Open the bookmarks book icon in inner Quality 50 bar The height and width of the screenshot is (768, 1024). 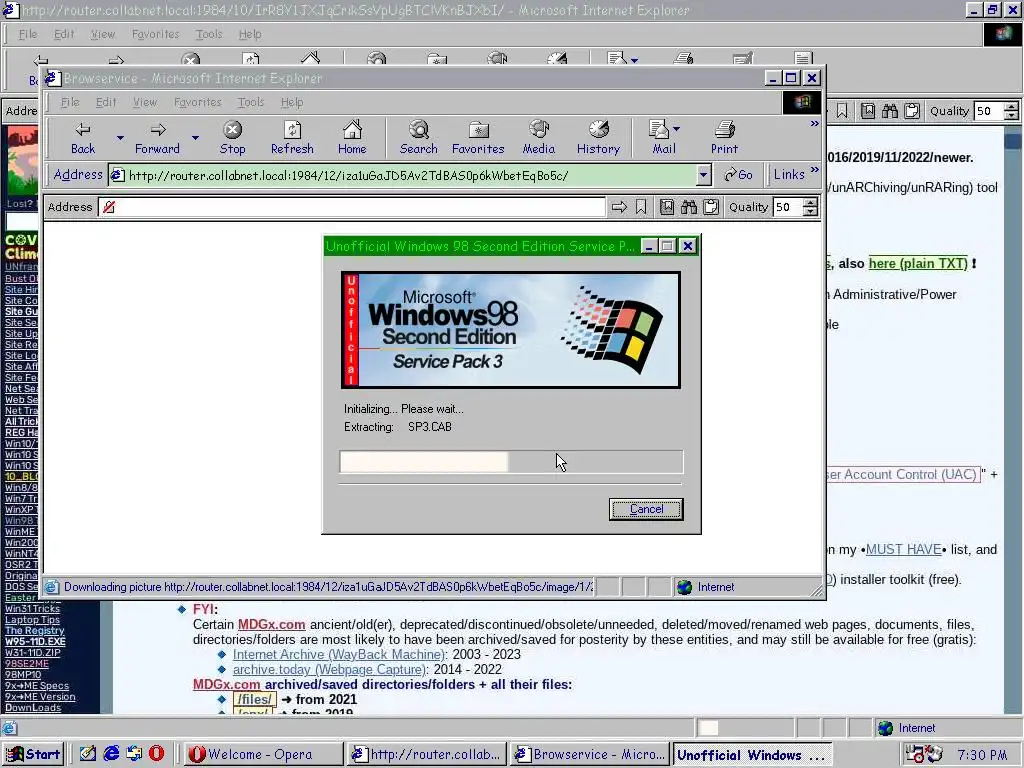[x=666, y=207]
